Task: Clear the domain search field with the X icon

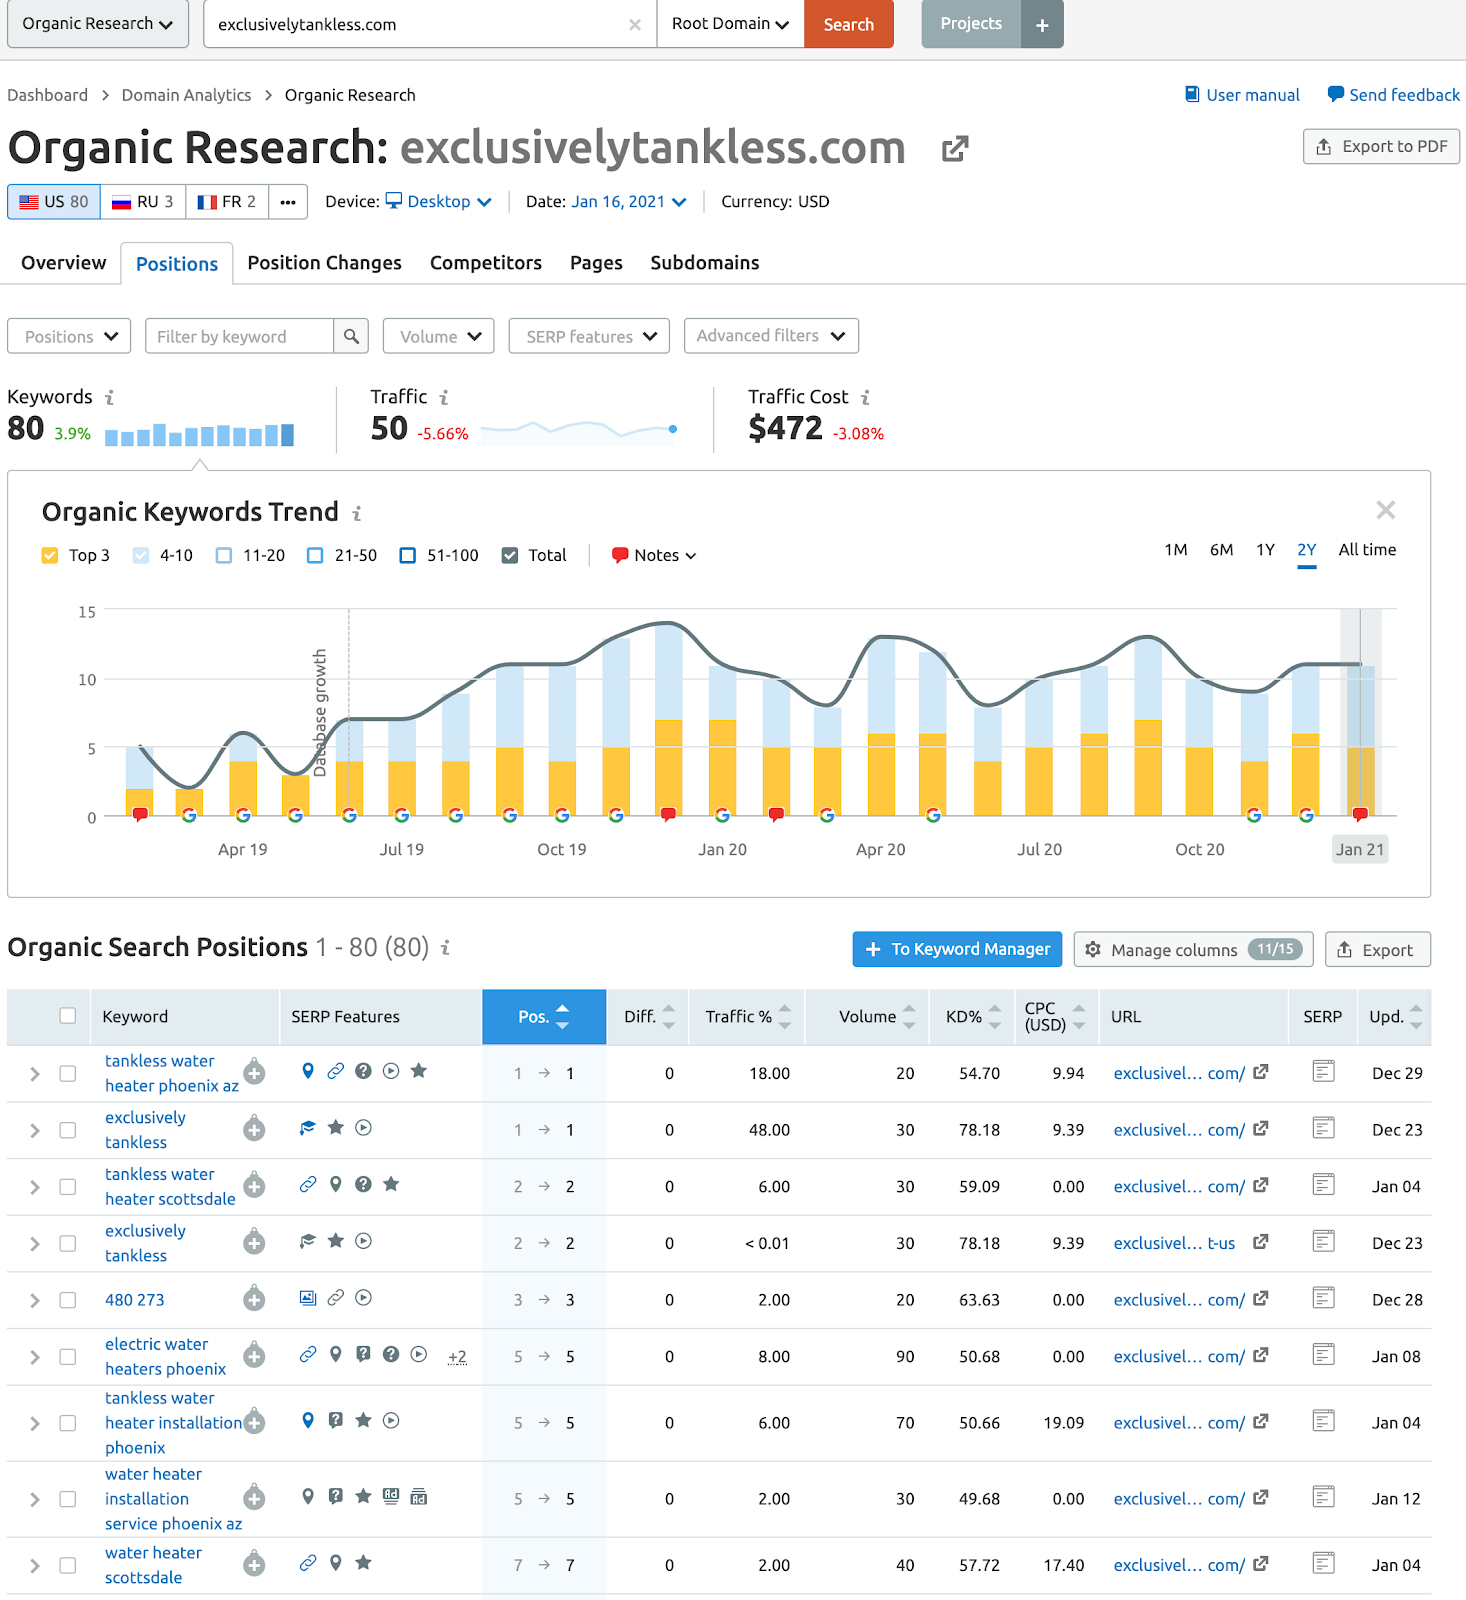Action: coord(635,25)
